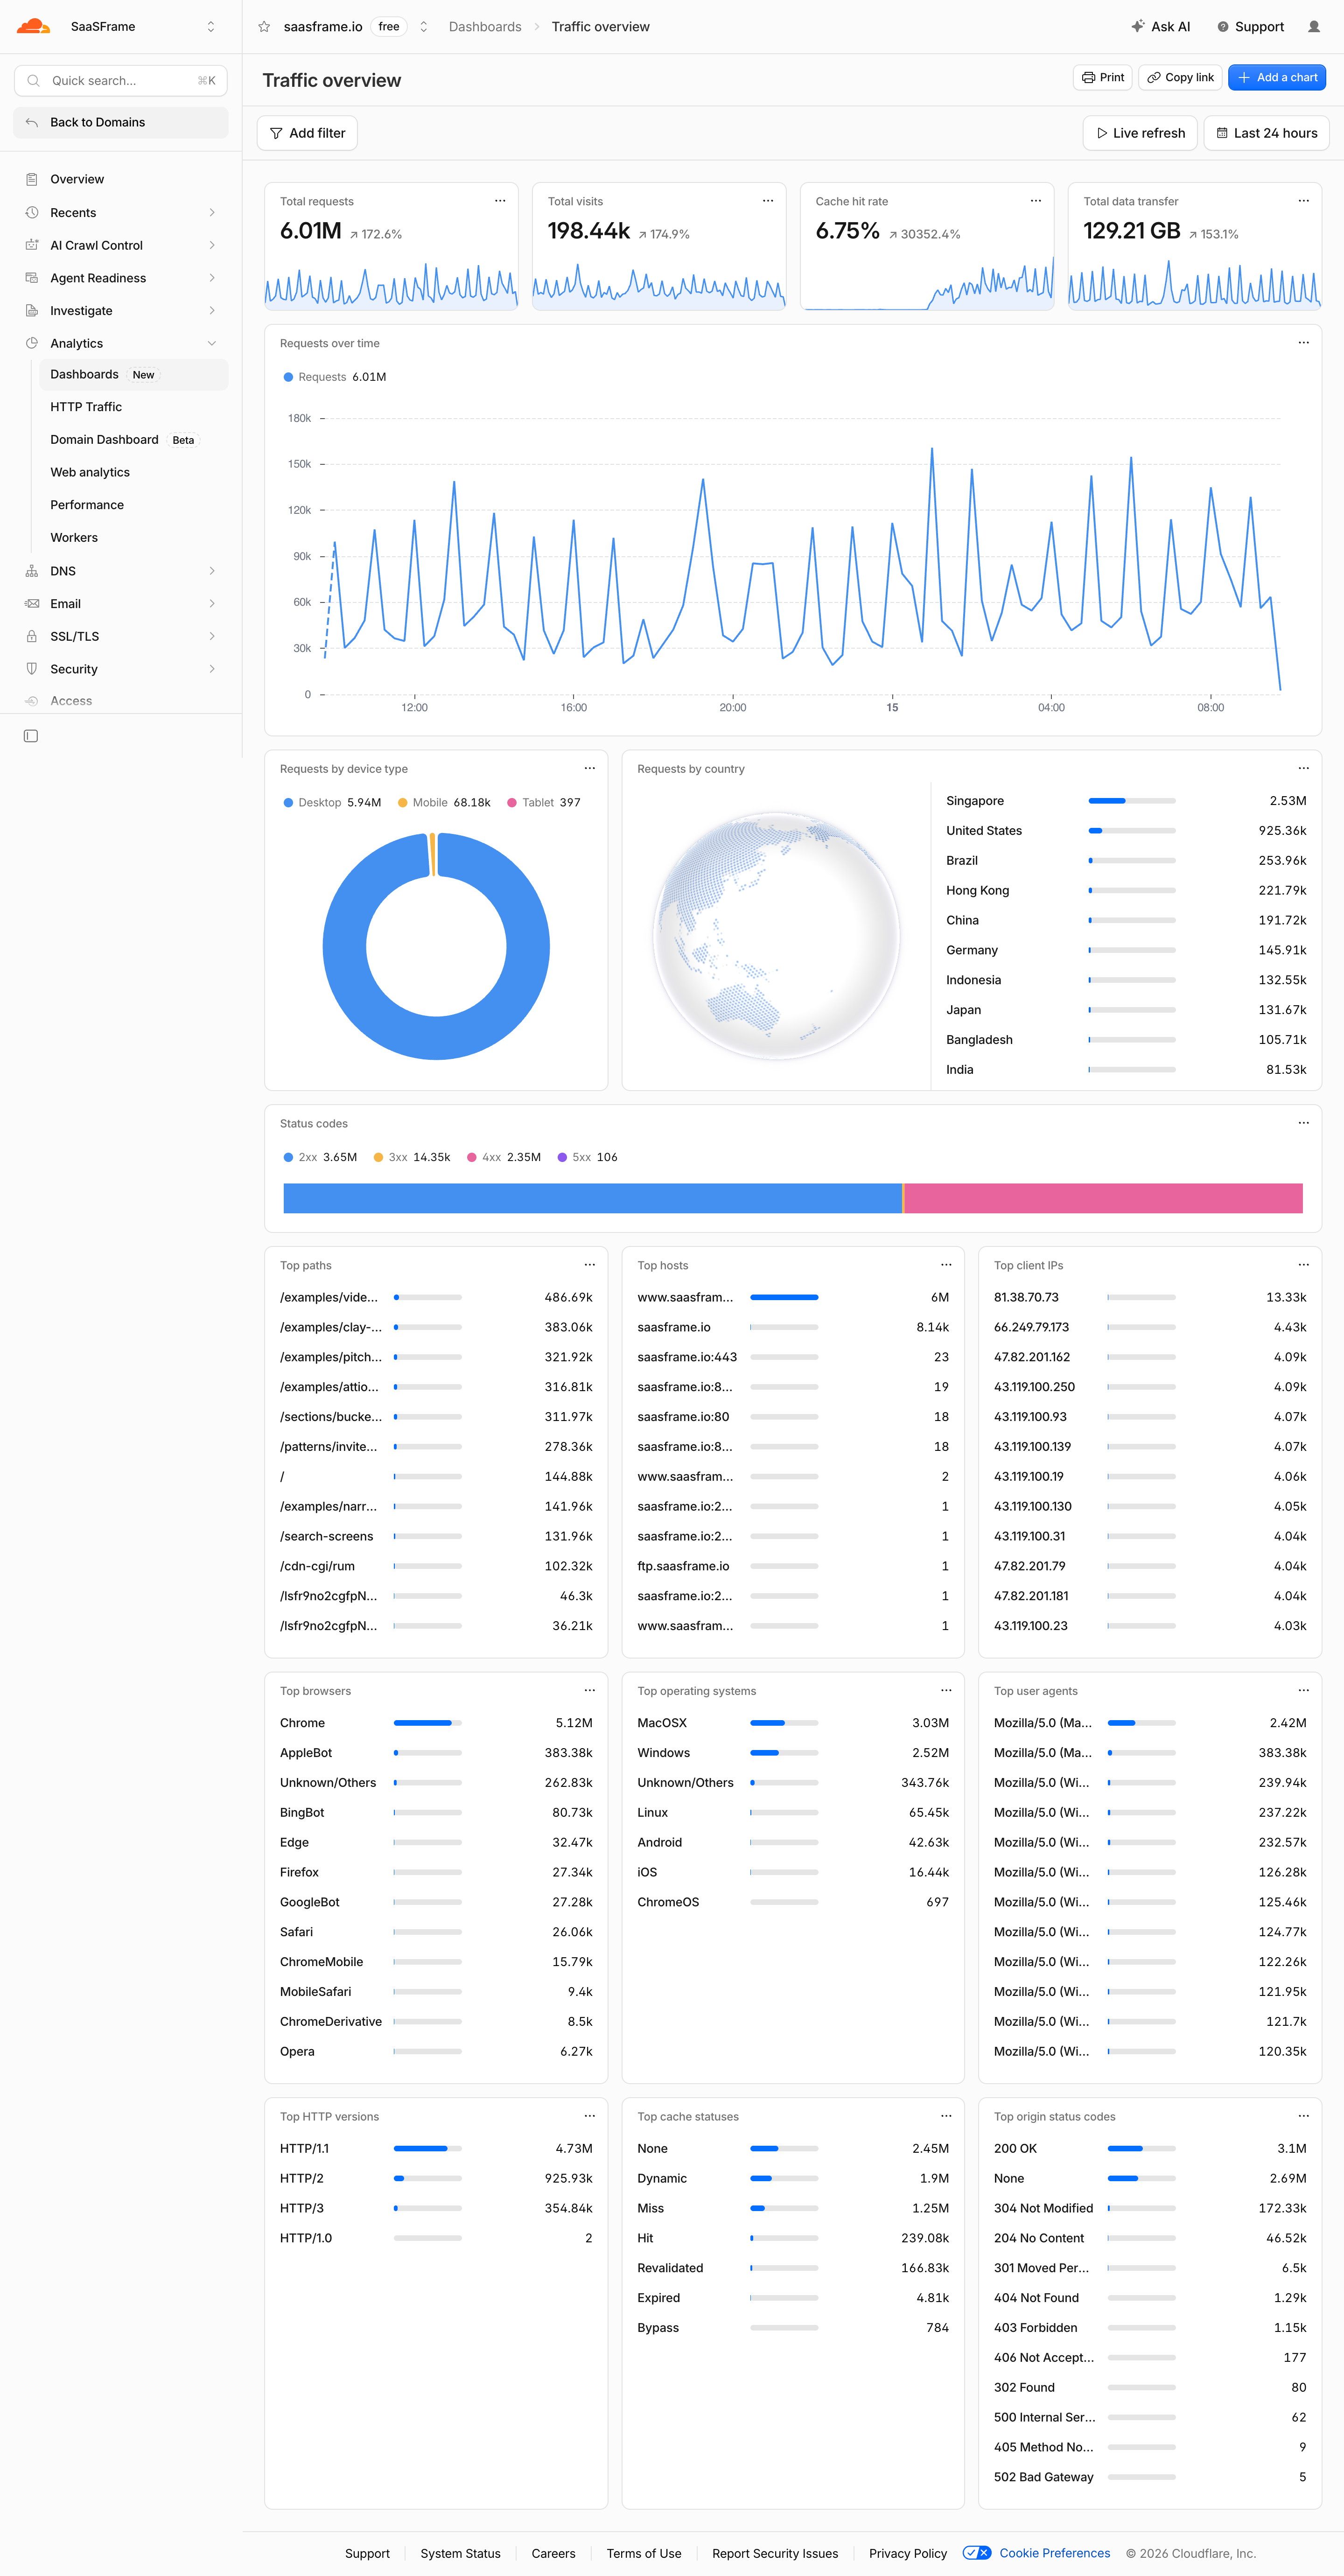The height and width of the screenshot is (2576, 1344).
Task: Collapse sidebar using panel icon
Action: point(31,736)
